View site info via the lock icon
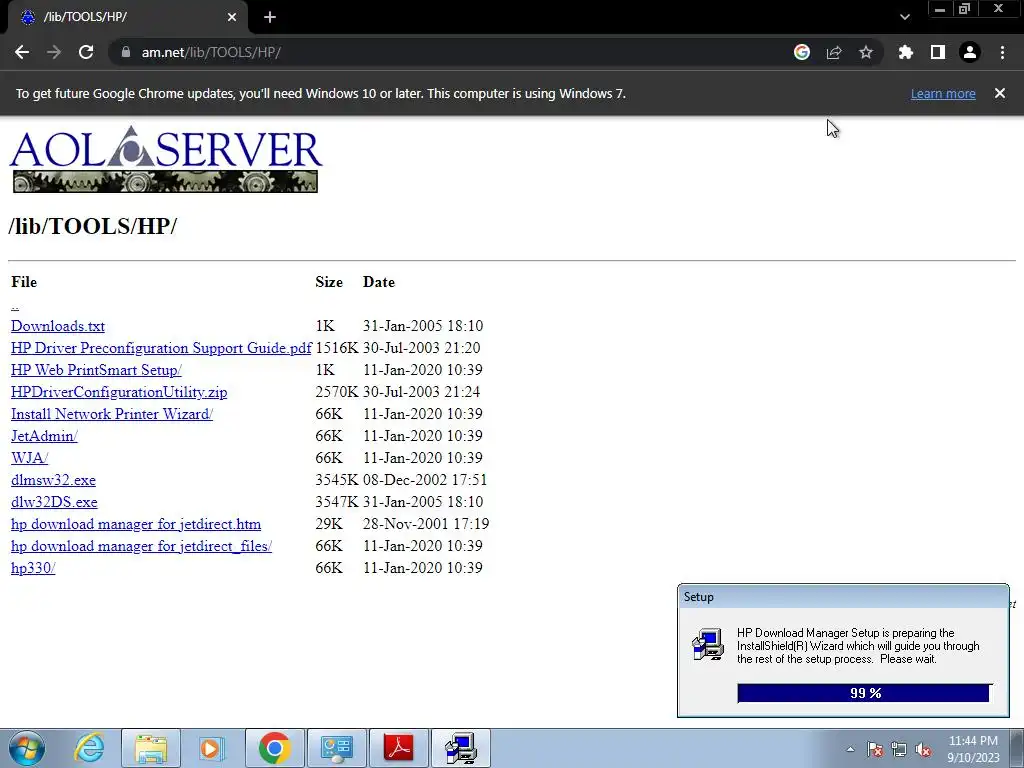Screen dimensions: 1024x768 [126, 52]
